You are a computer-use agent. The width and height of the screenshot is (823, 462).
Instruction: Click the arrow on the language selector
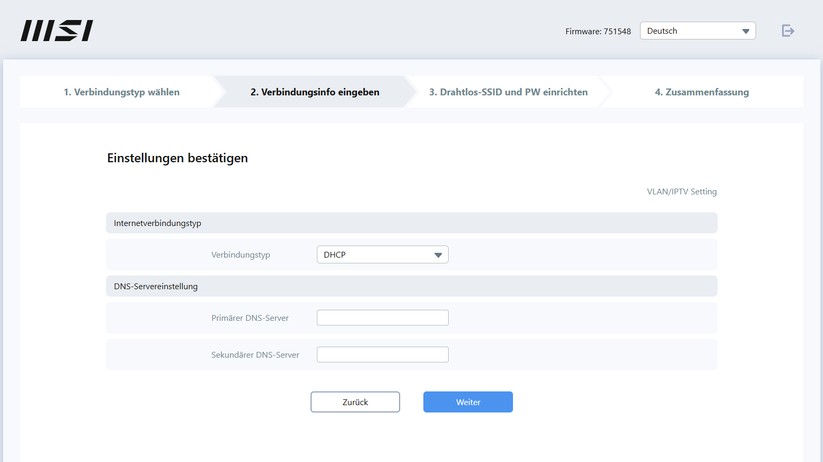[x=746, y=31]
